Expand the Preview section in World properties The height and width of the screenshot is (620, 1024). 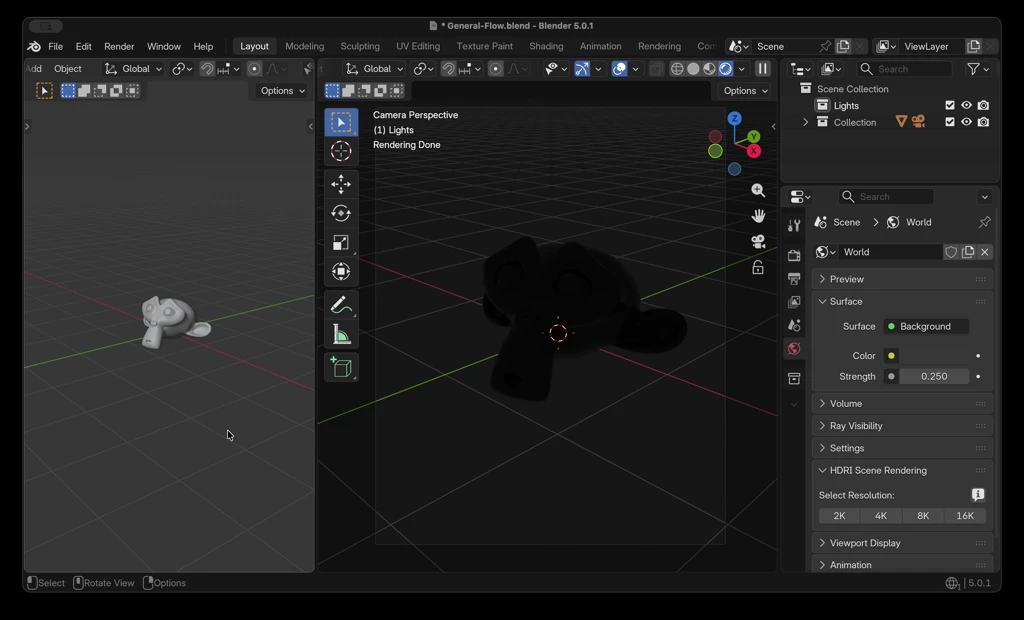[850, 278]
